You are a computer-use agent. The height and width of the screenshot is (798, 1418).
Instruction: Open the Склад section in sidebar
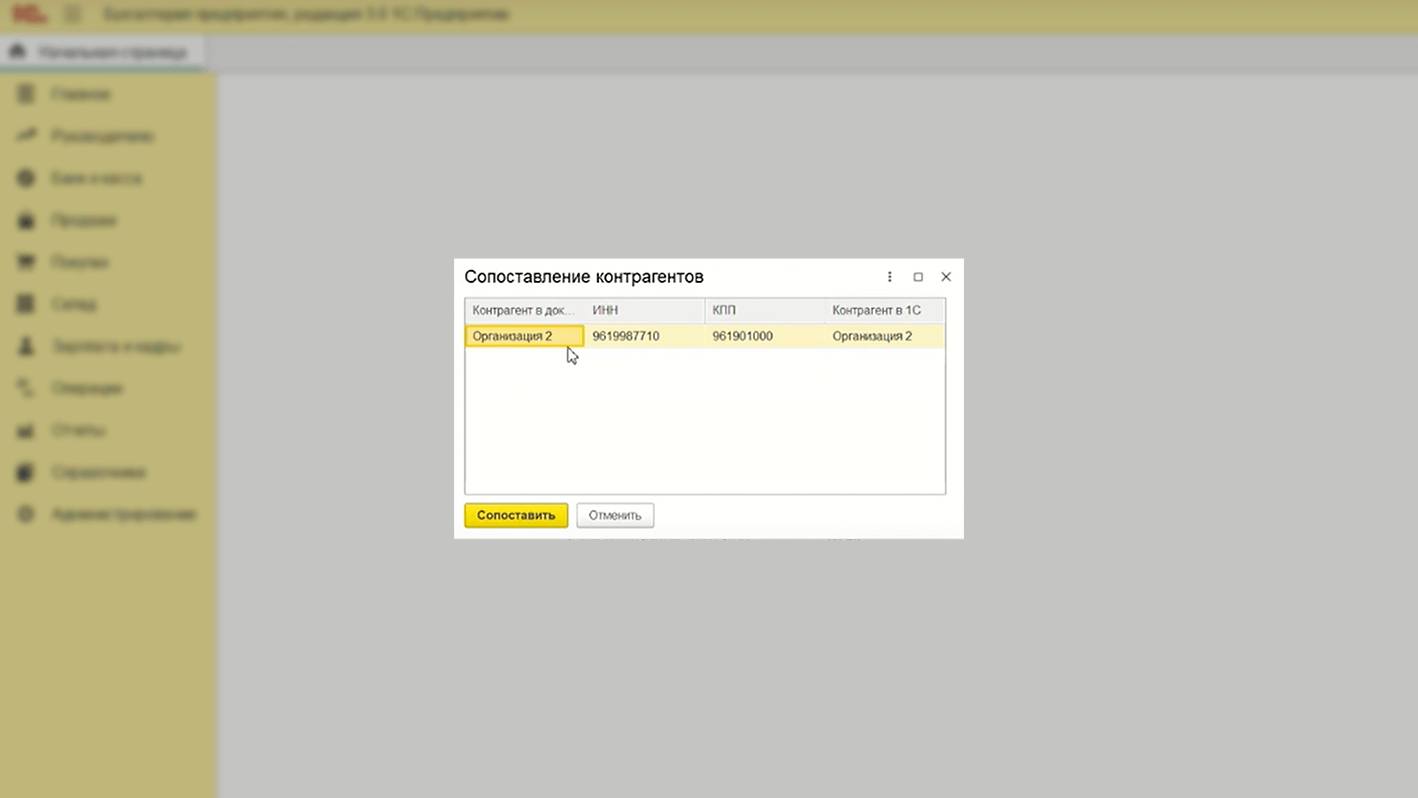click(74, 304)
